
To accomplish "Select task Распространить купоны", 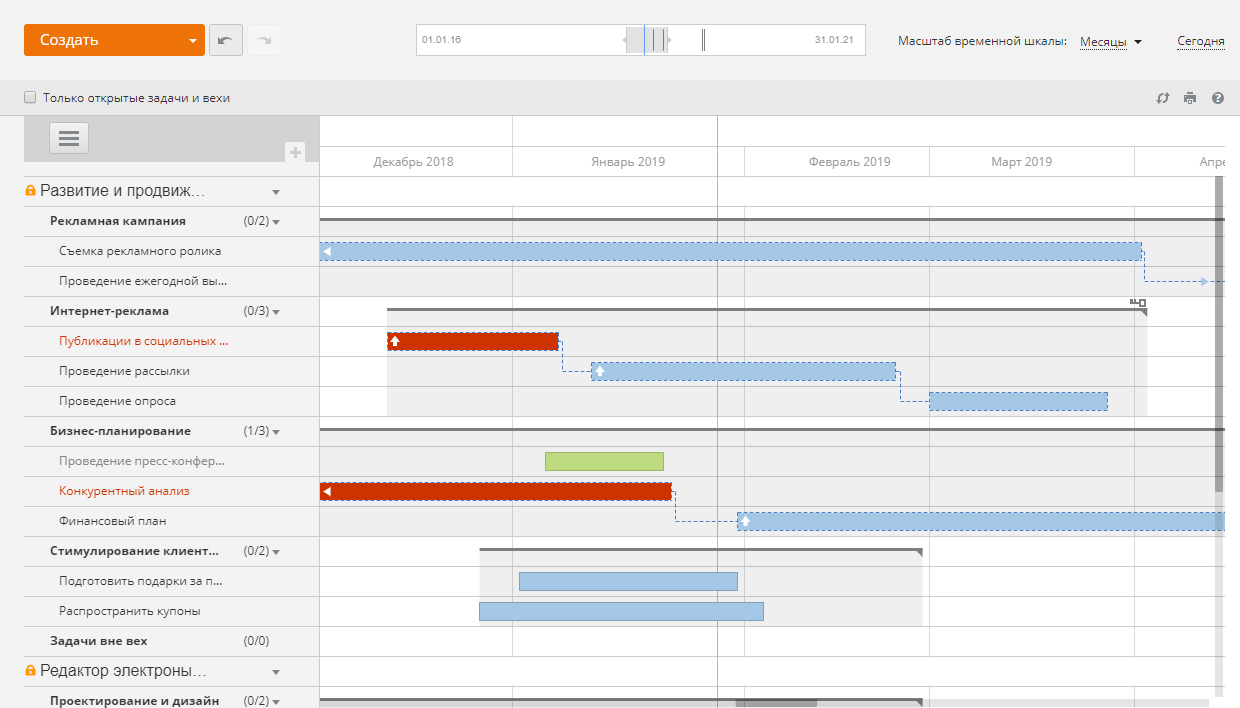I will [x=129, y=611].
